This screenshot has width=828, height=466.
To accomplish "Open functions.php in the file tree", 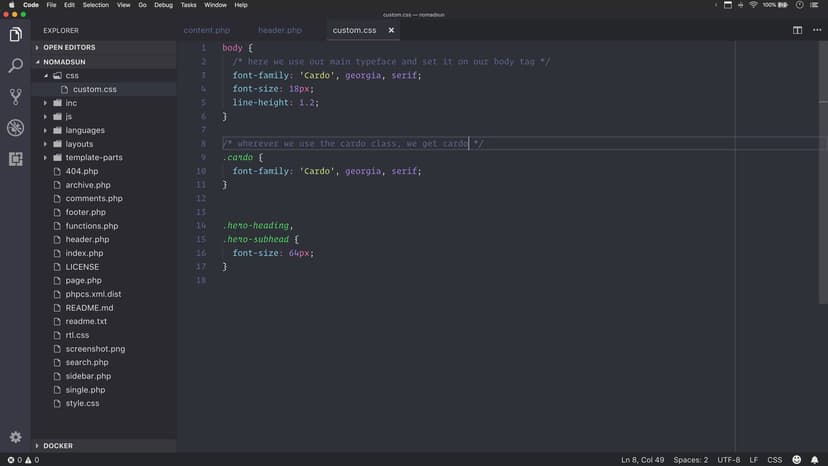I will (92, 226).
